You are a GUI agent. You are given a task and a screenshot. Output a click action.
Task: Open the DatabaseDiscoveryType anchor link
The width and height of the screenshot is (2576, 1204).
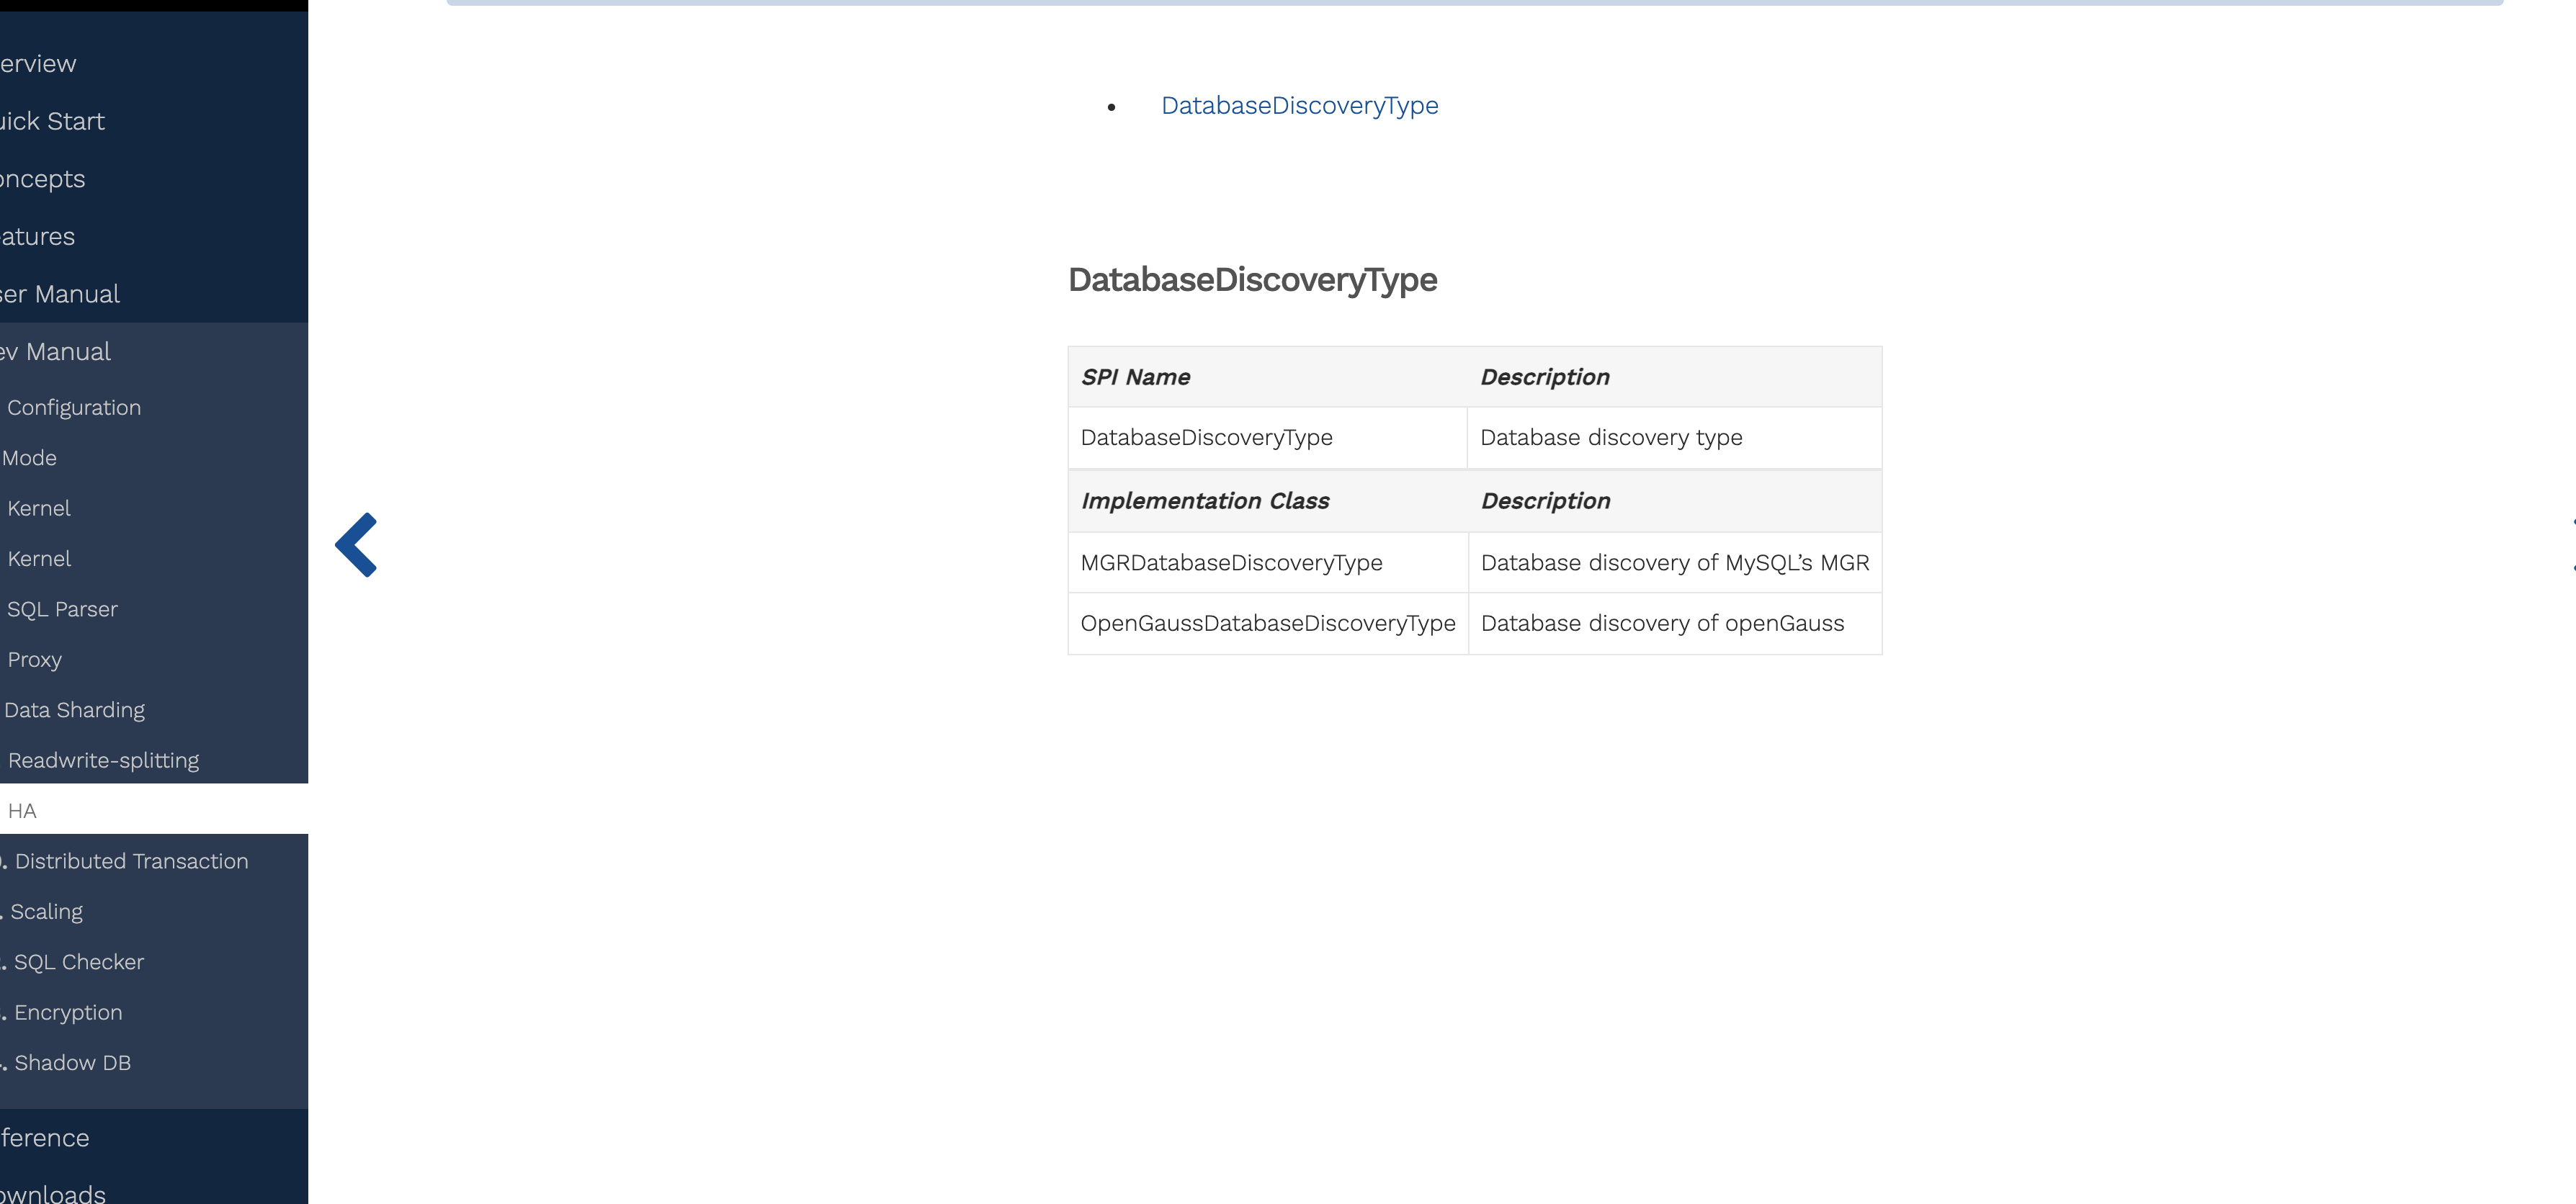click(x=1299, y=106)
